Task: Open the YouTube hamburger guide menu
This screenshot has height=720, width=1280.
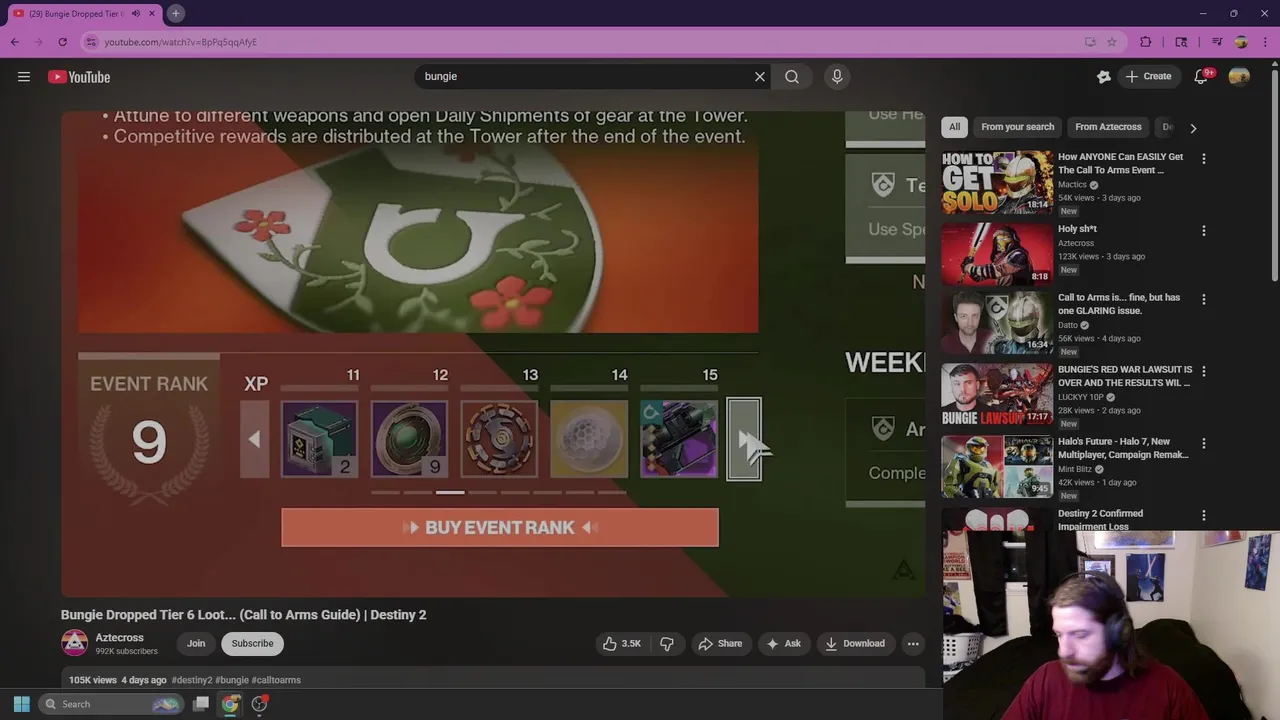Action: pyautogui.click(x=24, y=77)
